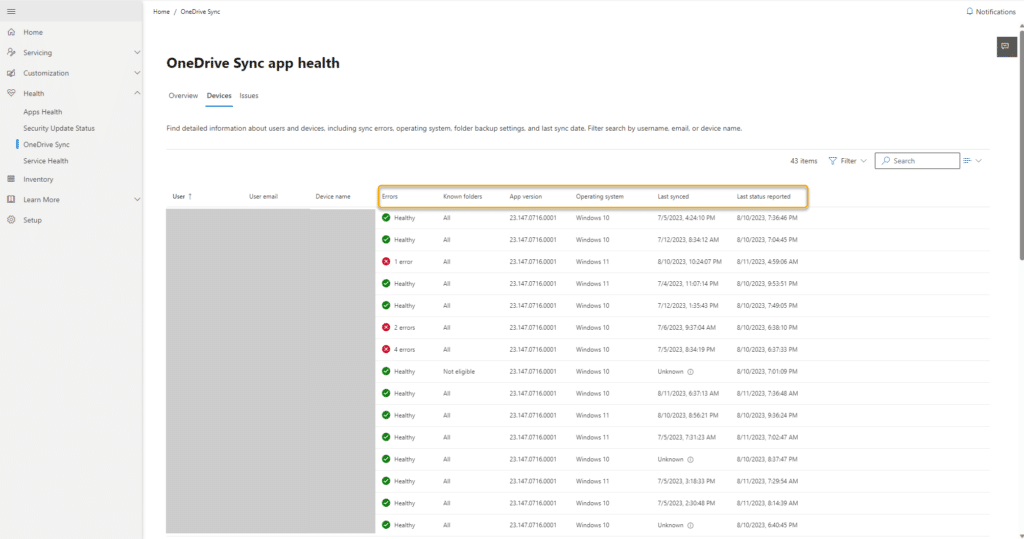
Task: Open Service Health in sidebar
Action: [46, 161]
